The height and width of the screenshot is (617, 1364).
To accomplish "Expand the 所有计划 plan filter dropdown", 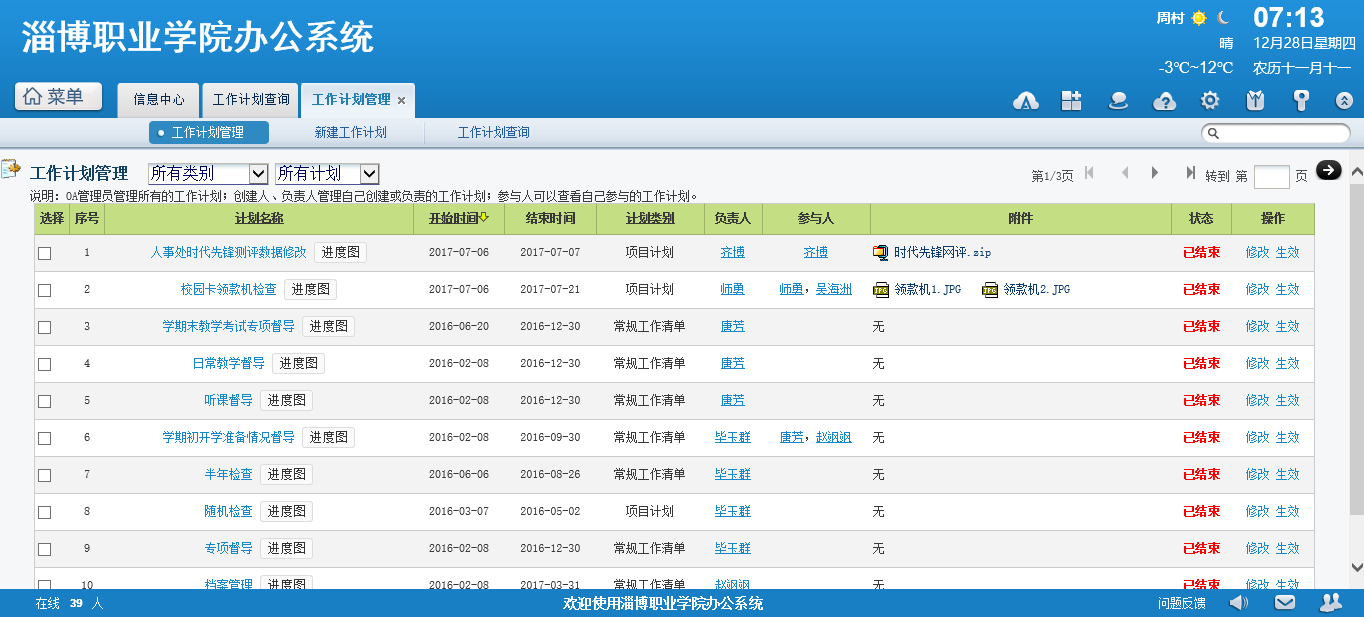I will tap(327, 173).
